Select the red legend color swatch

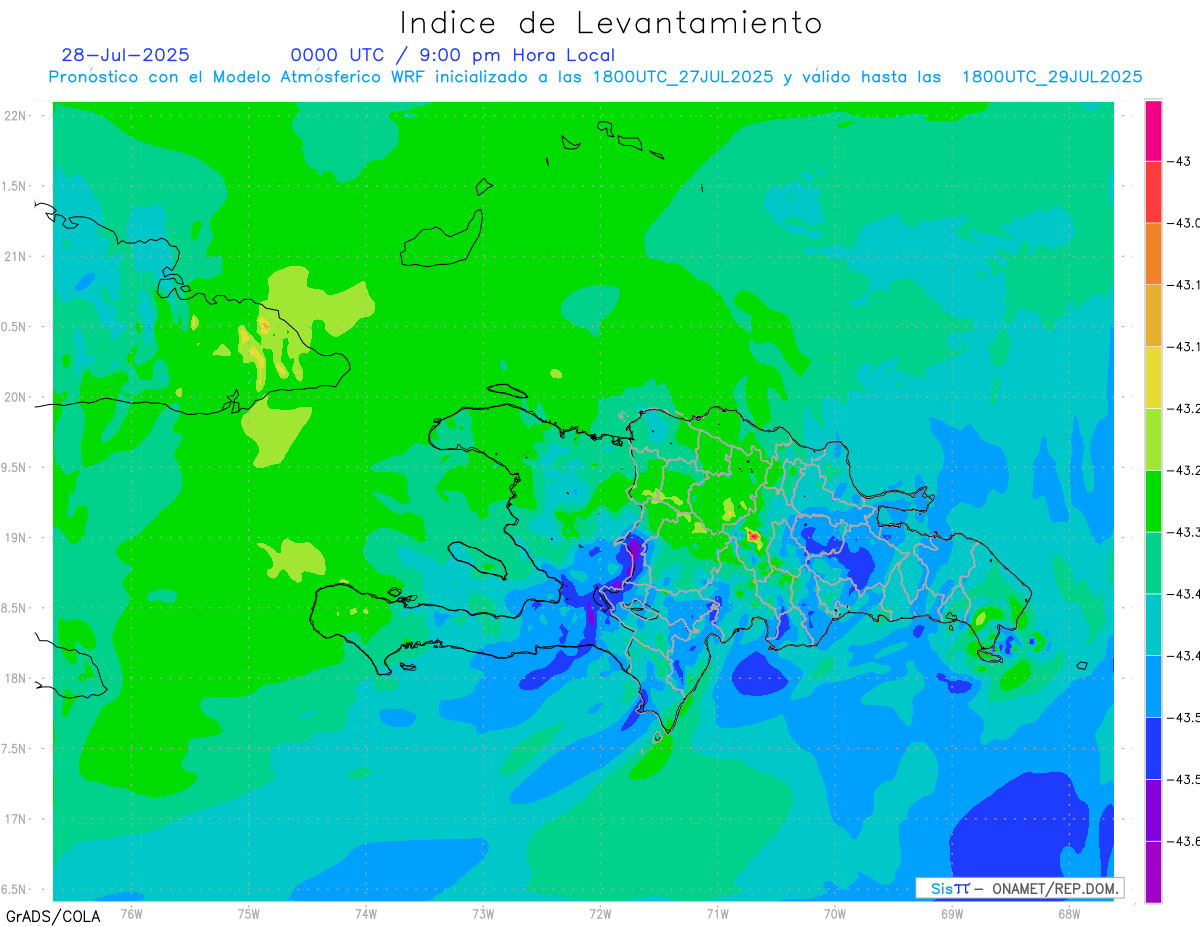click(x=1153, y=192)
